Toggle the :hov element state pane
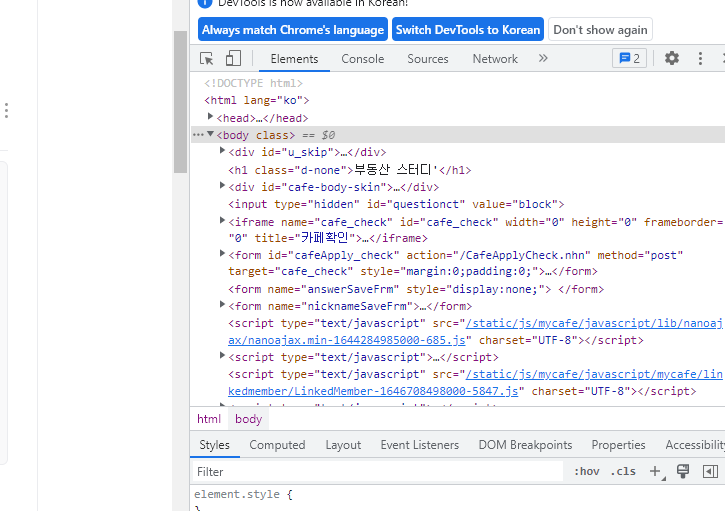This screenshot has height=511, width=725. (x=587, y=471)
